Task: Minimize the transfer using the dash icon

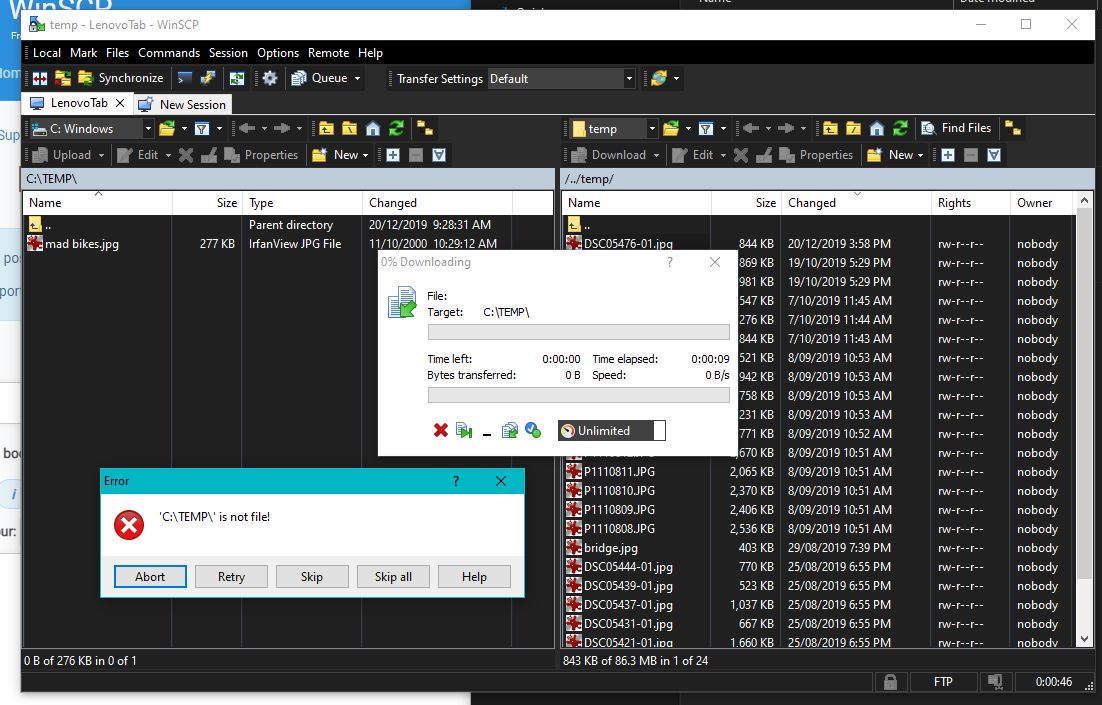Action: tap(487, 432)
